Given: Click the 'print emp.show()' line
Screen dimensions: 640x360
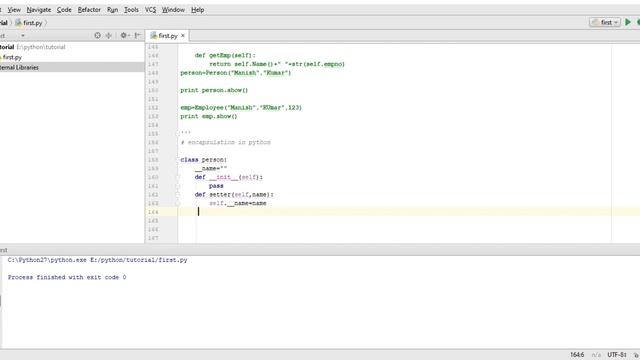Looking at the screenshot, I should point(209,116).
